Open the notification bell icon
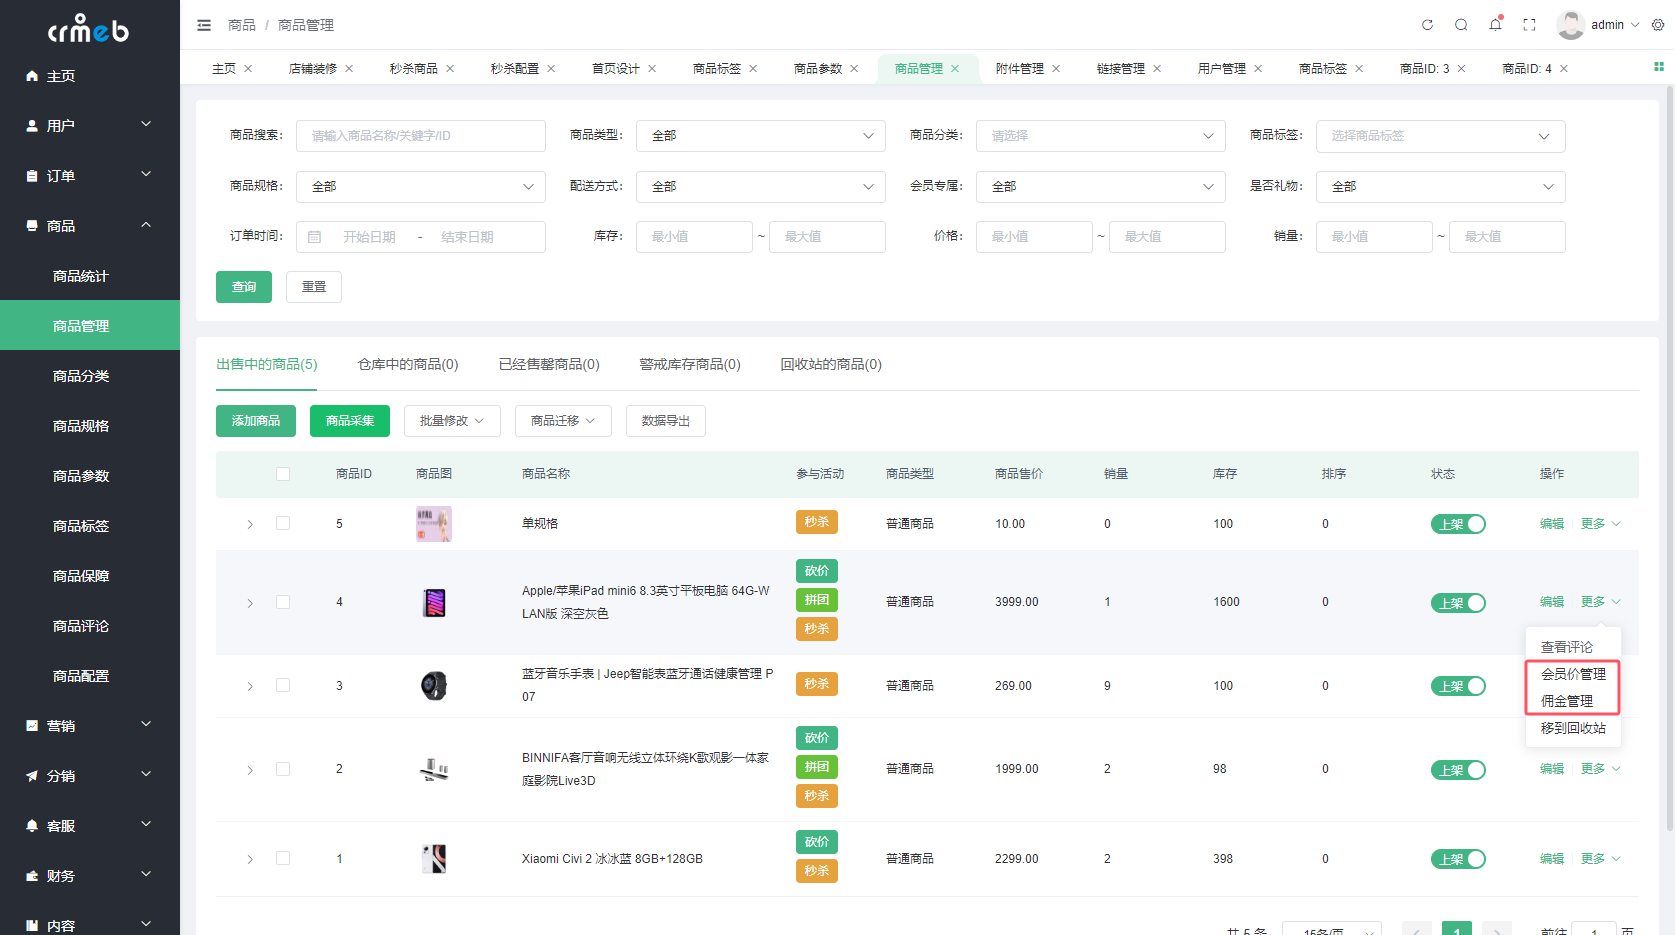 click(x=1495, y=25)
